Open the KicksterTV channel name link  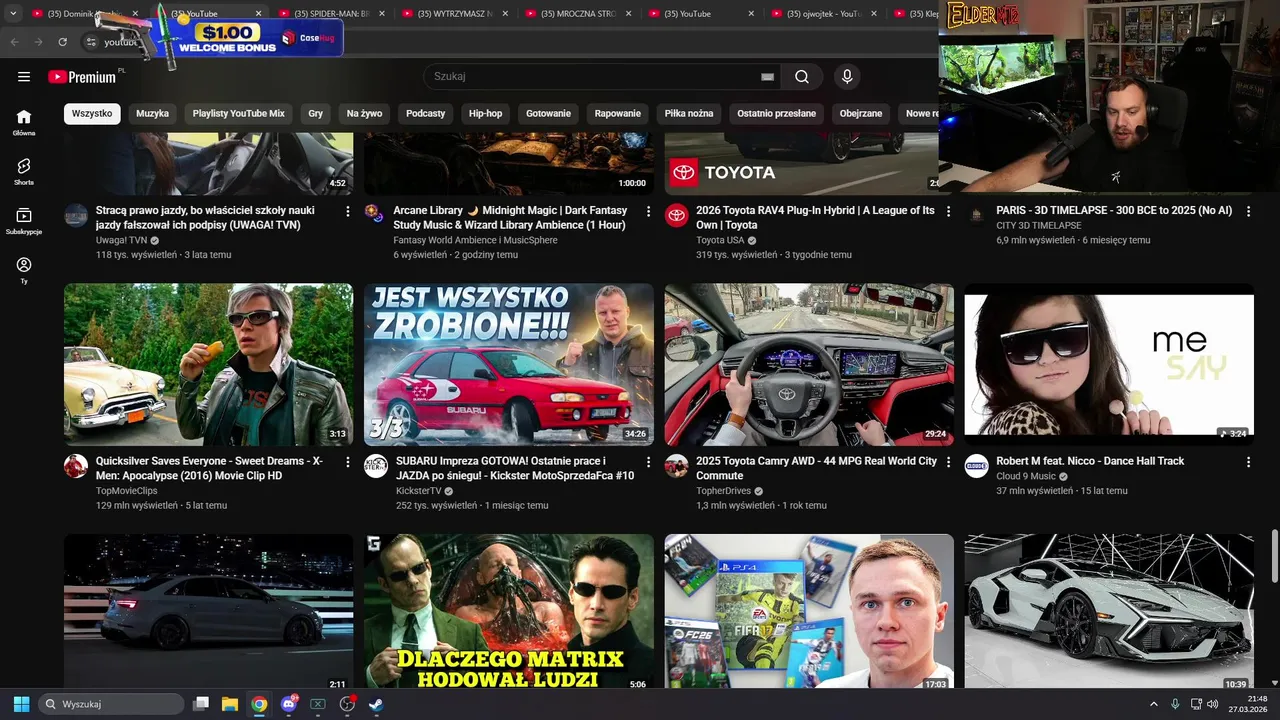point(418,491)
